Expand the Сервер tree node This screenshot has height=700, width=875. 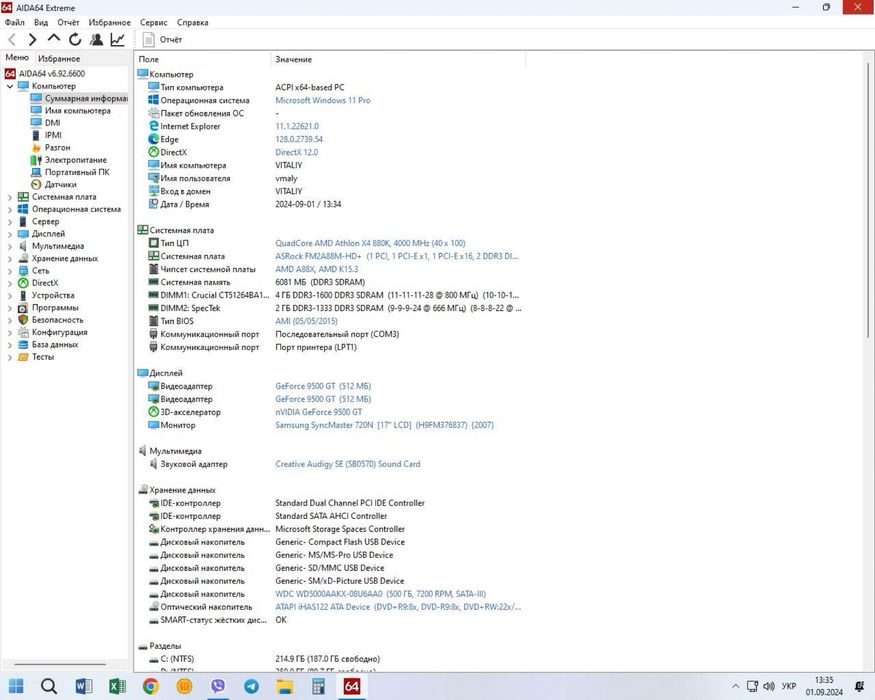point(9,222)
